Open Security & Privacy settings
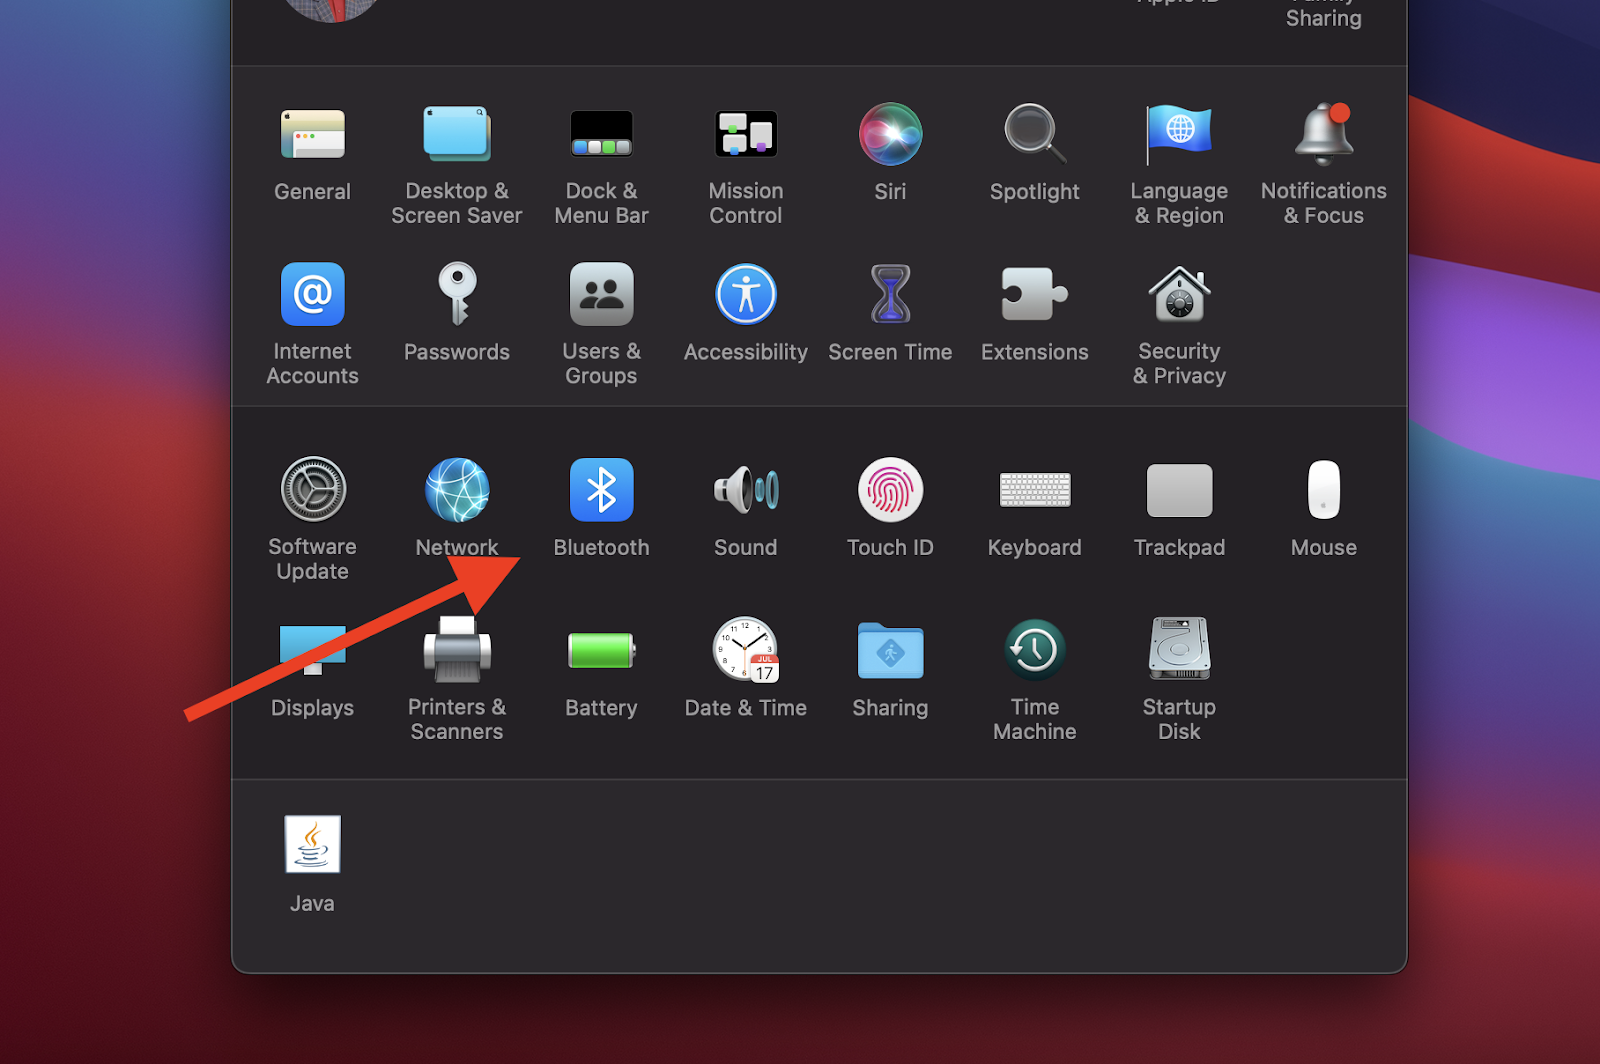The width and height of the screenshot is (1600, 1064). (x=1179, y=294)
